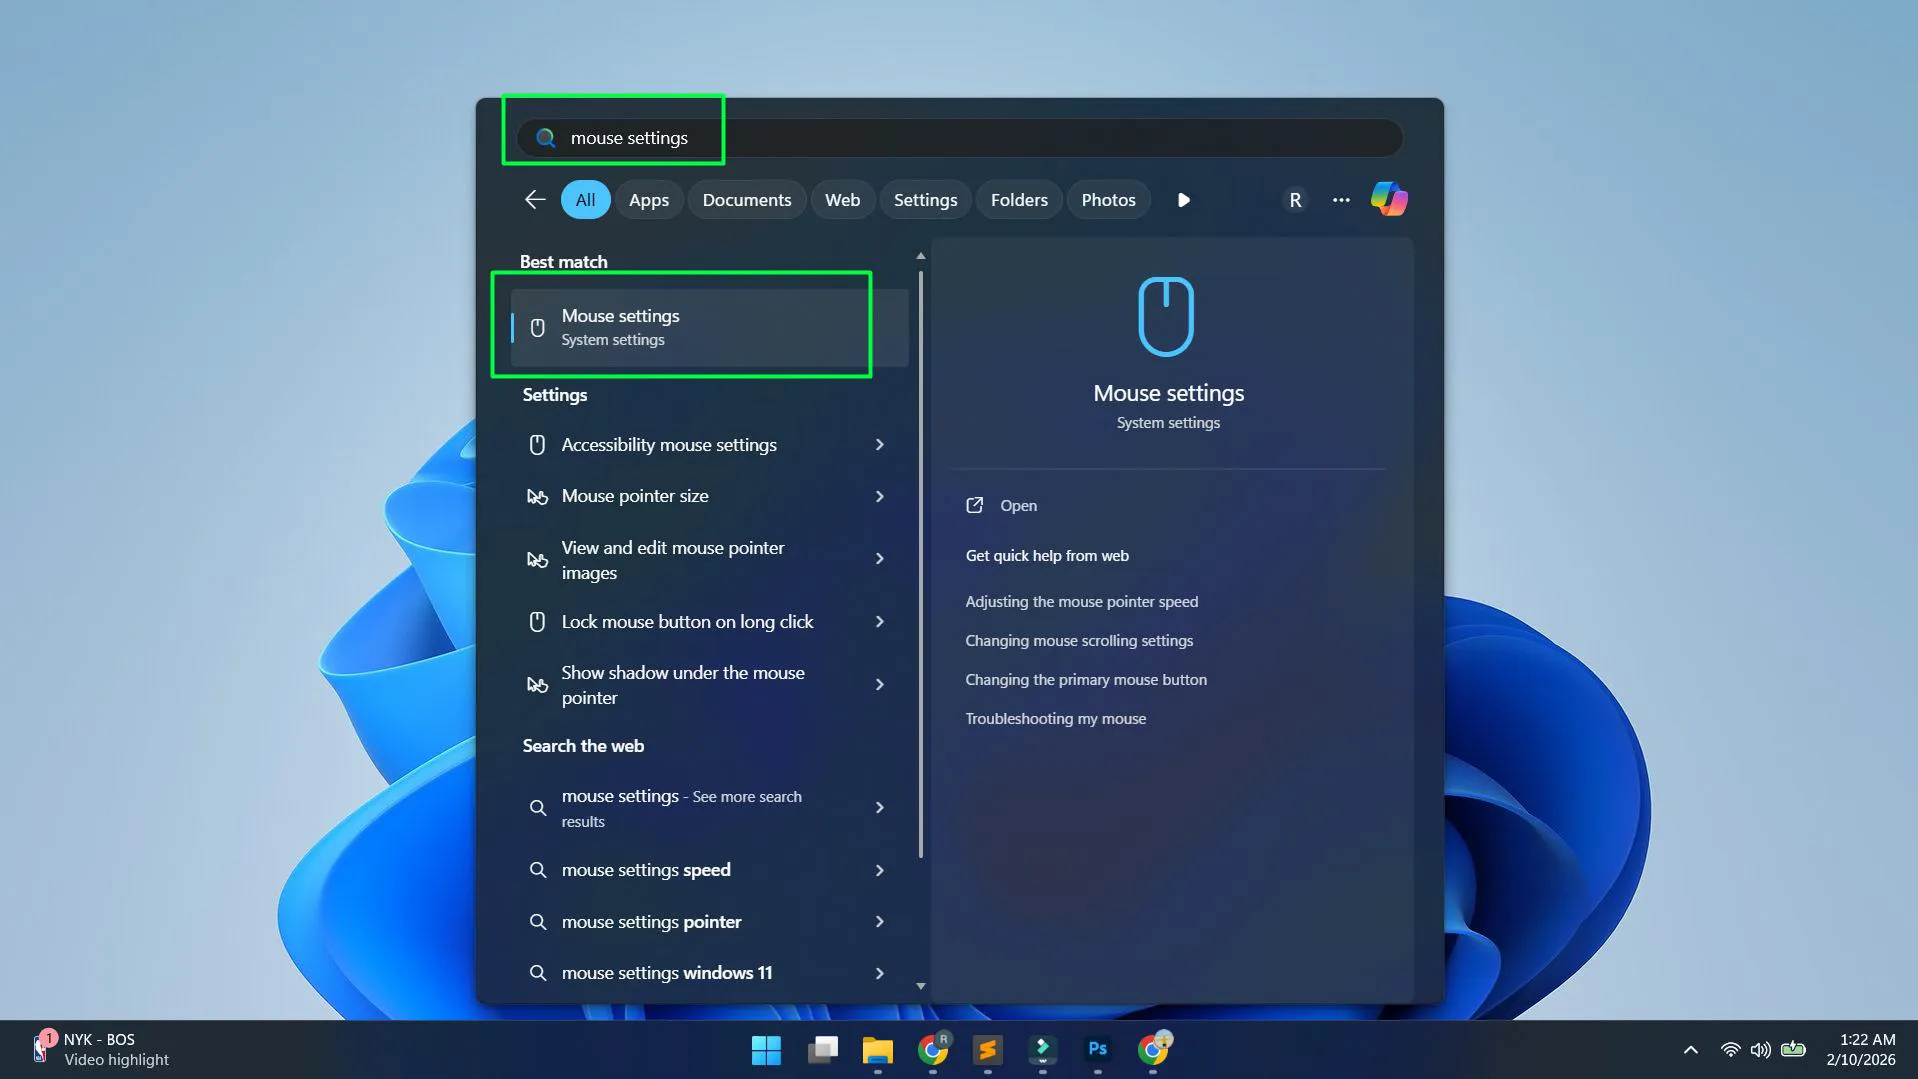Expand the mouse settings speed suggestion
The width and height of the screenshot is (1918, 1079).
[x=879, y=870]
